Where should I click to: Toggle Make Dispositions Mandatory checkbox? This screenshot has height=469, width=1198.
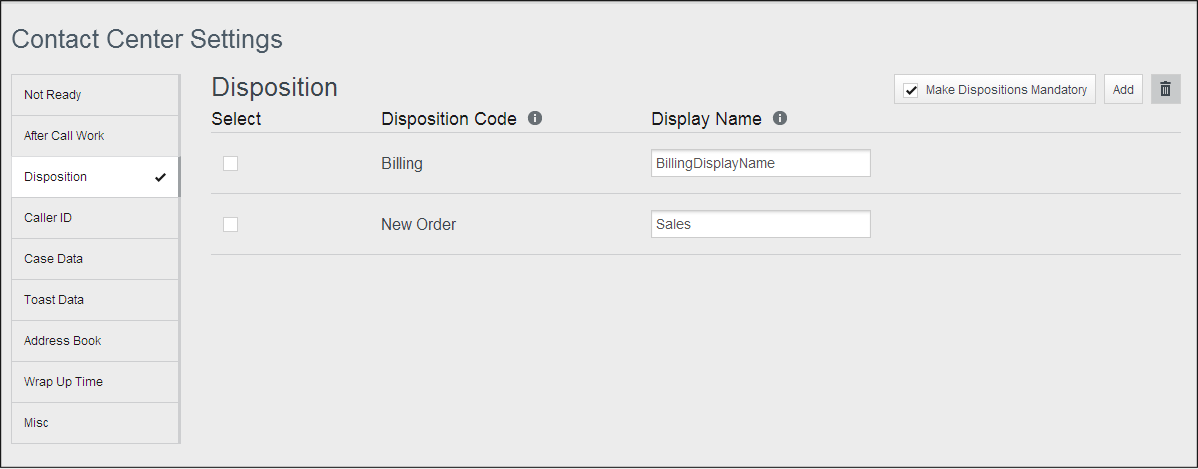[911, 90]
